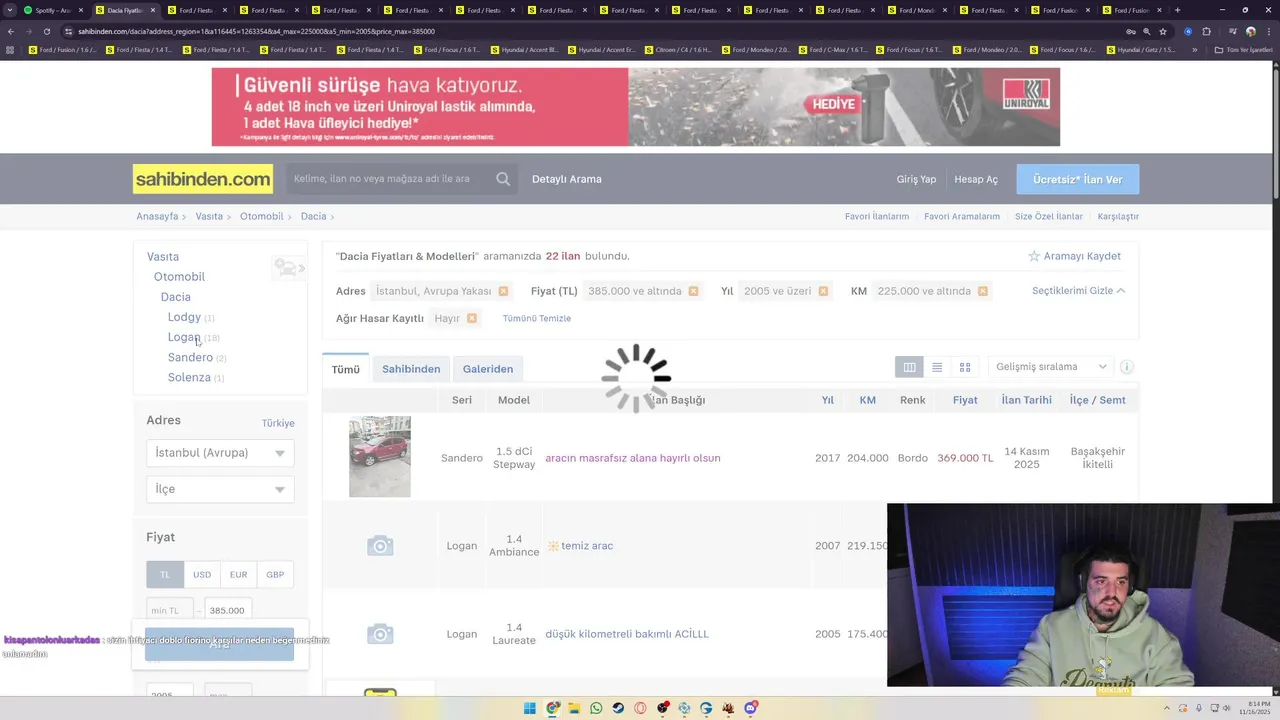Open a new browser tab
This screenshot has height=720, width=1280.
[x=1177, y=10]
